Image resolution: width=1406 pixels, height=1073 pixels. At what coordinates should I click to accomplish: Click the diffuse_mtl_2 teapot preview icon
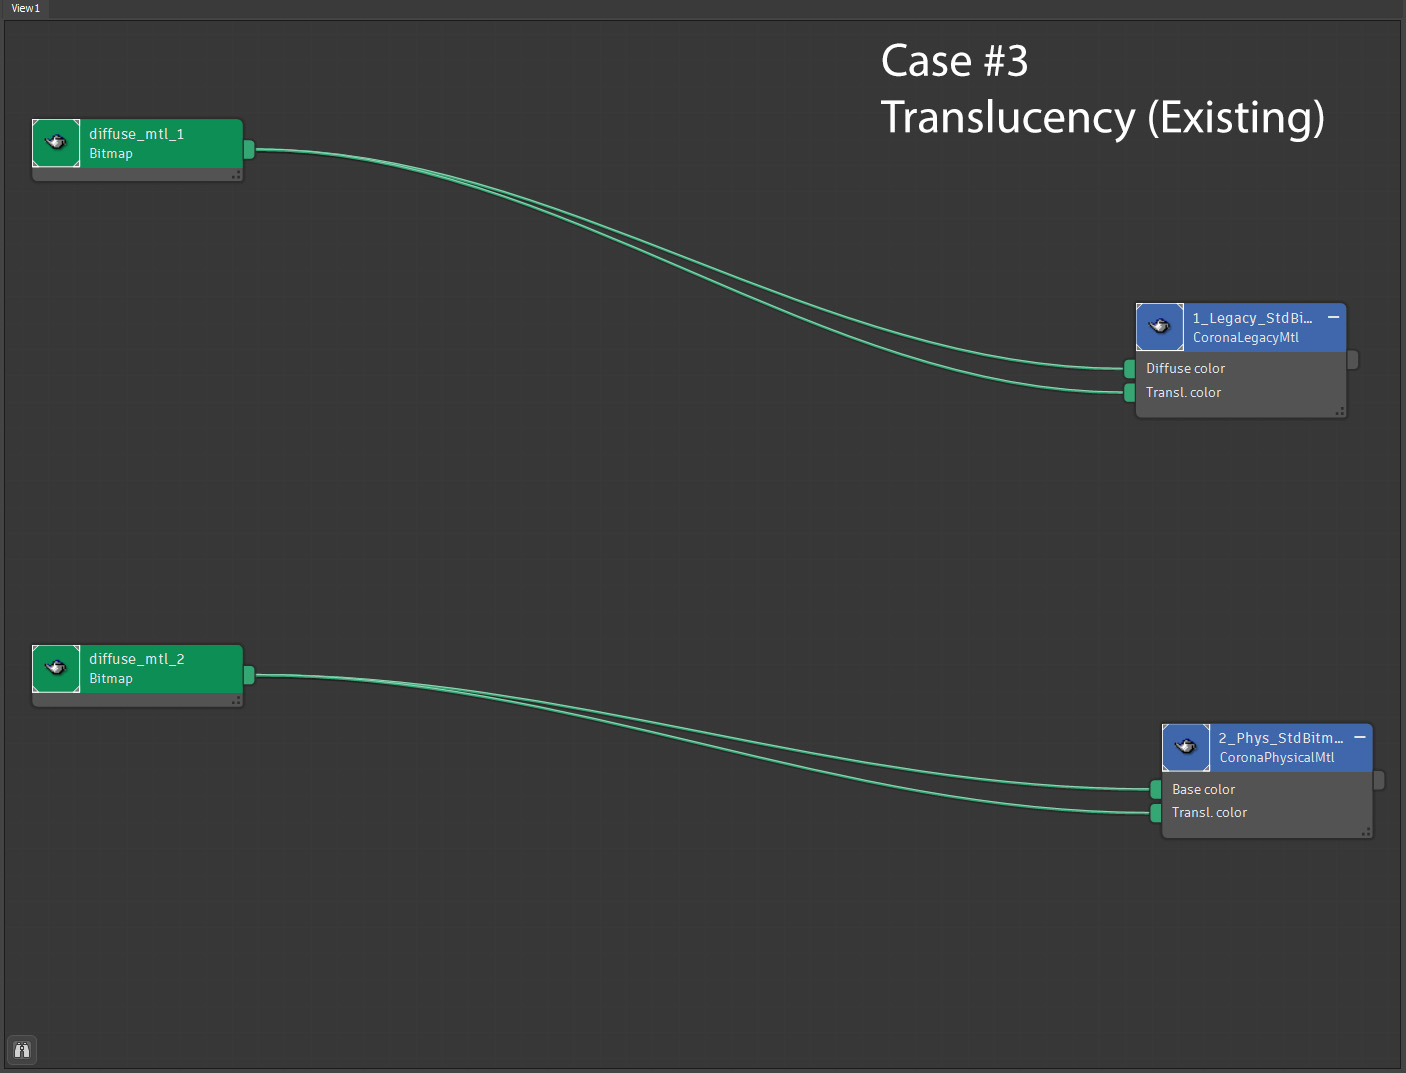(56, 668)
